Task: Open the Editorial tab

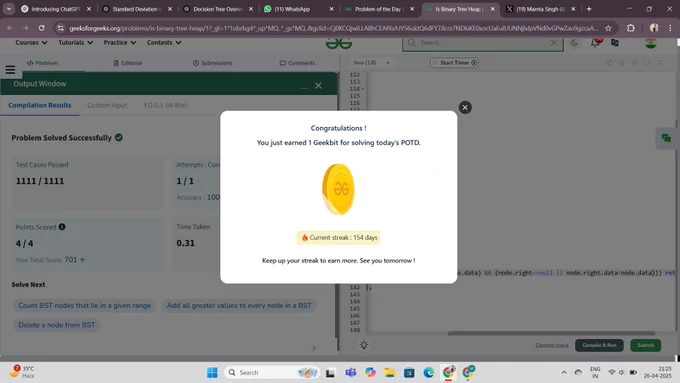Action: (x=128, y=63)
